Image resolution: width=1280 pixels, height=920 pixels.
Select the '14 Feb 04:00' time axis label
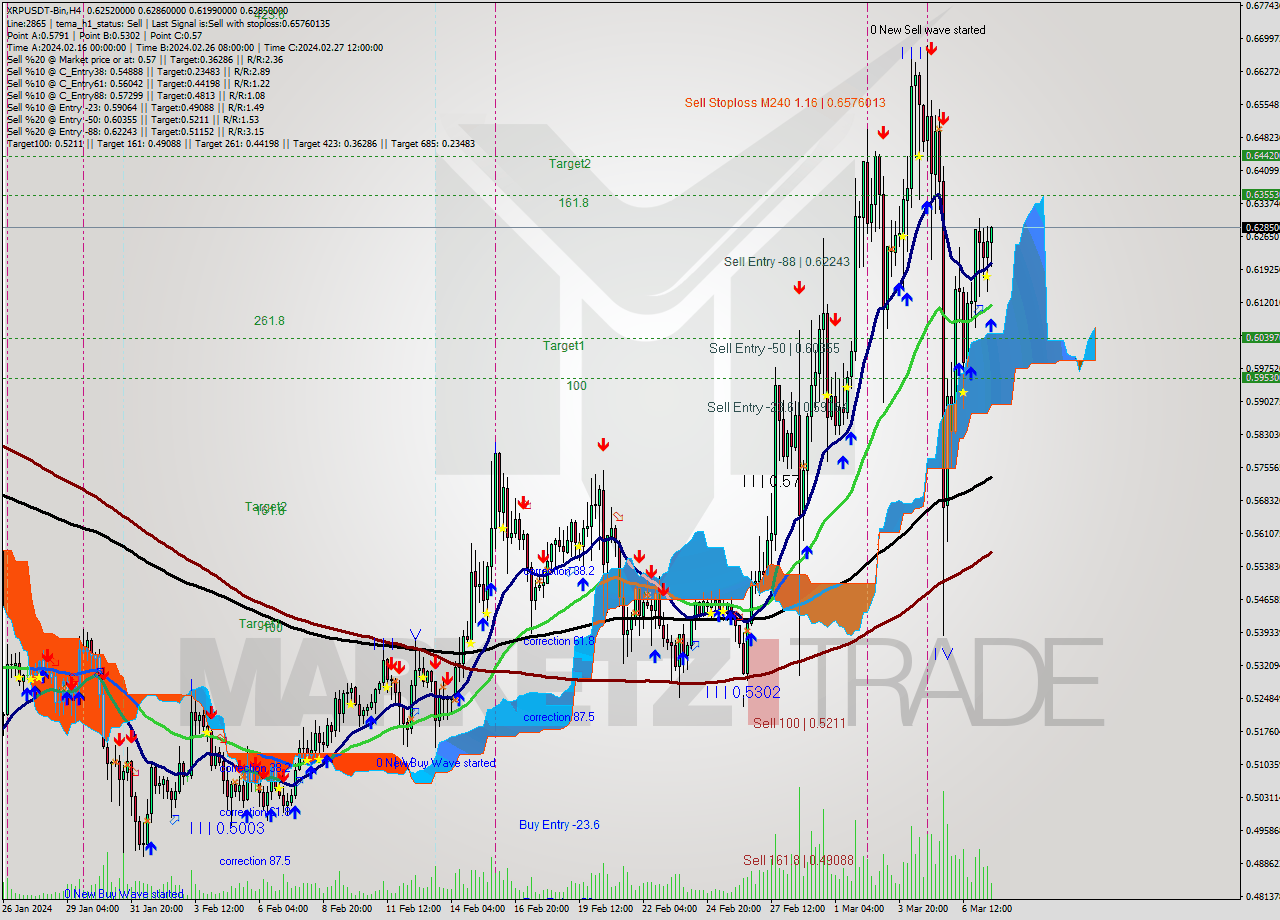click(x=477, y=909)
